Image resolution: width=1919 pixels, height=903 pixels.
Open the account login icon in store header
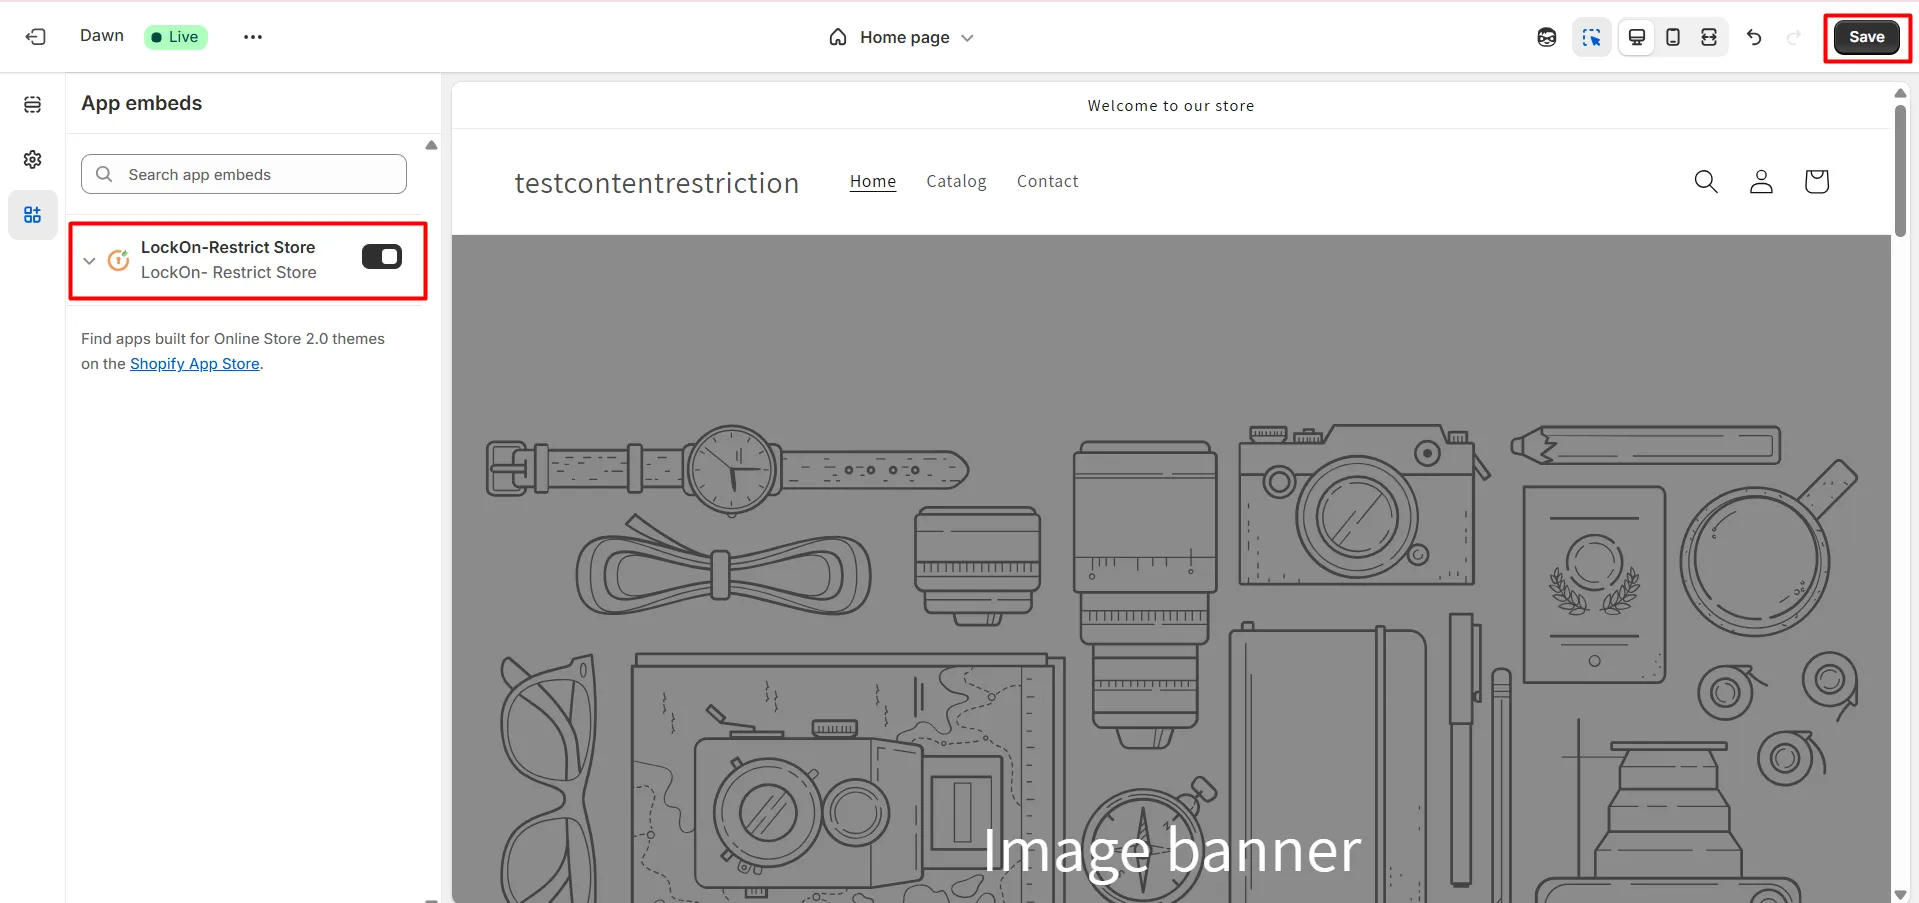click(1761, 181)
